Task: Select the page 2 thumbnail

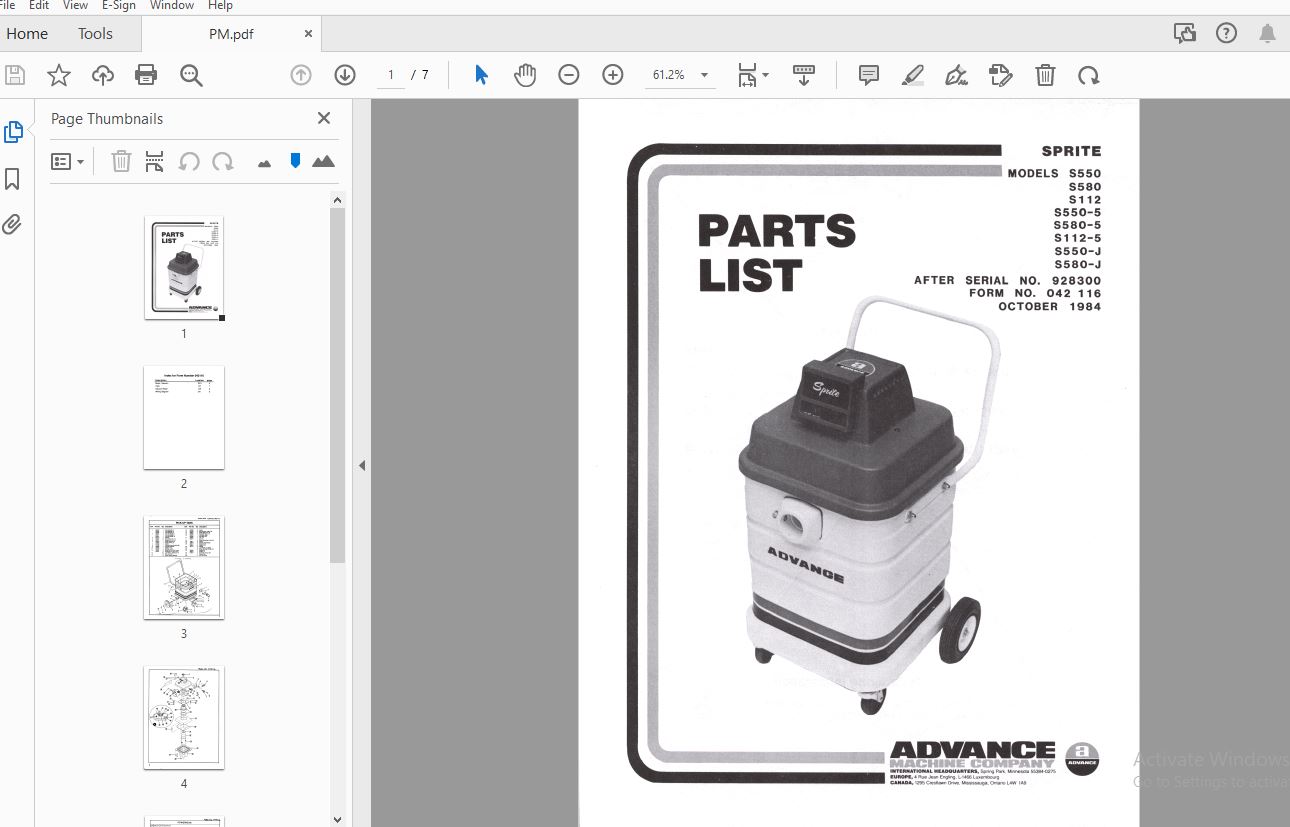Action: [184, 418]
